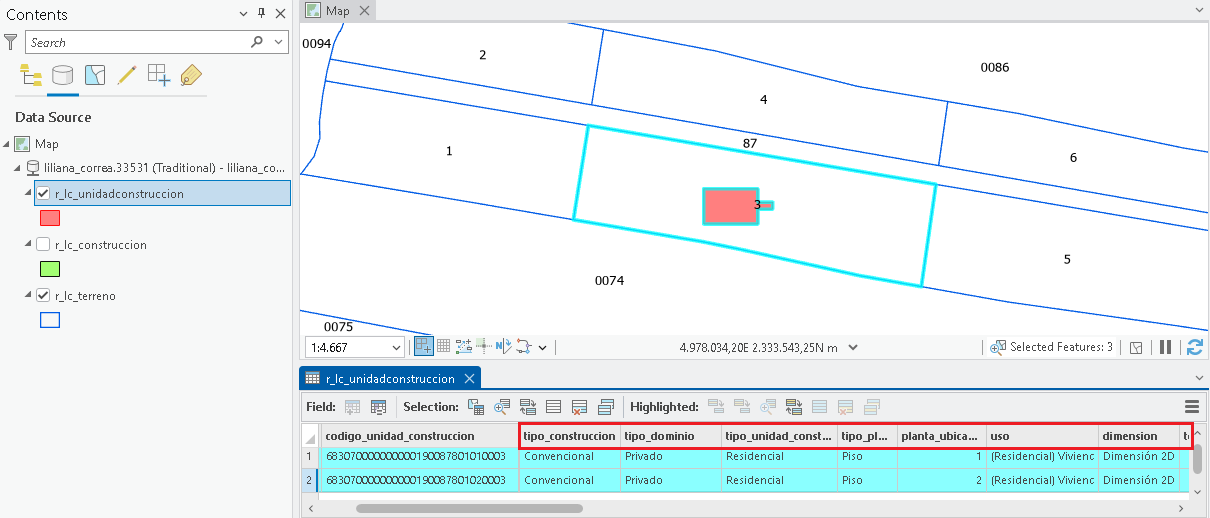1210x518 pixels.
Task: Click the codigo_unidad_construccion column header
Action: [420, 436]
